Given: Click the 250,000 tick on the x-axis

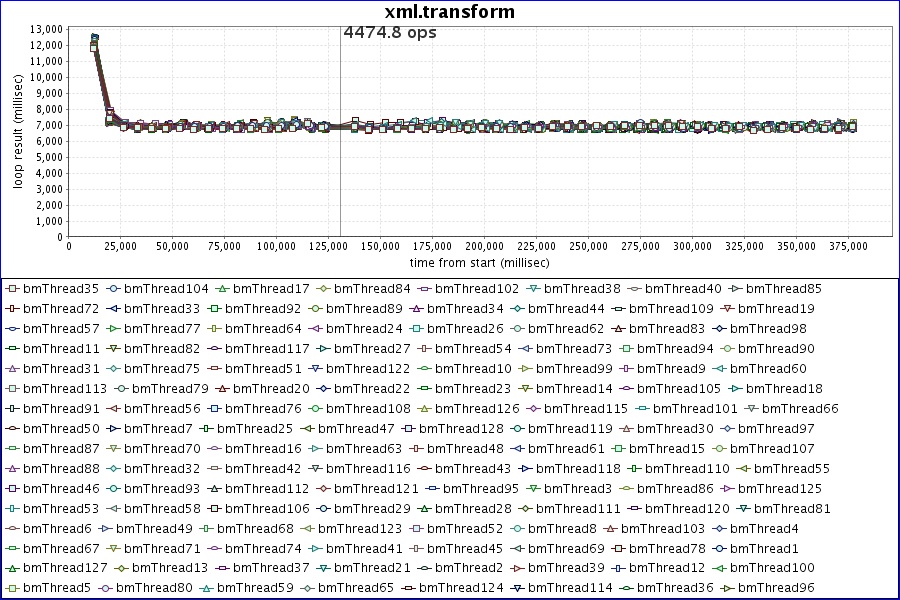Looking at the screenshot, I should (588, 245).
